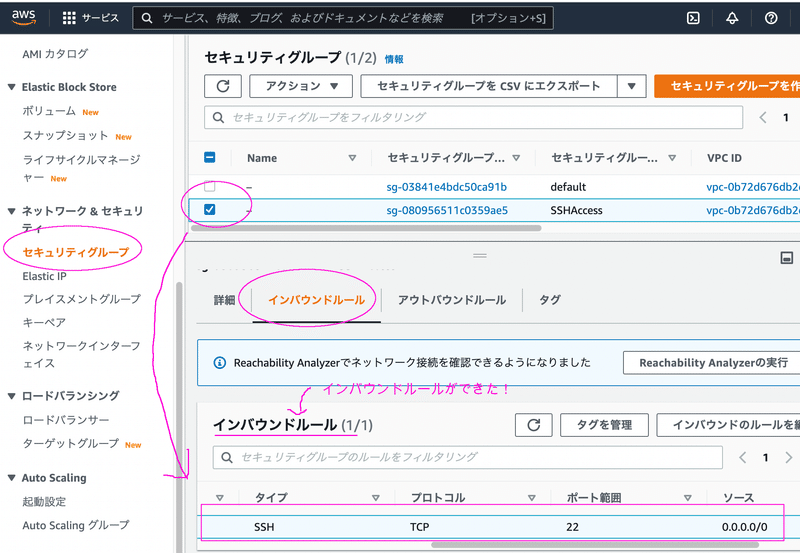Run Reachability Analyzerの実行
The height and width of the screenshot is (553, 800).
pos(713,363)
